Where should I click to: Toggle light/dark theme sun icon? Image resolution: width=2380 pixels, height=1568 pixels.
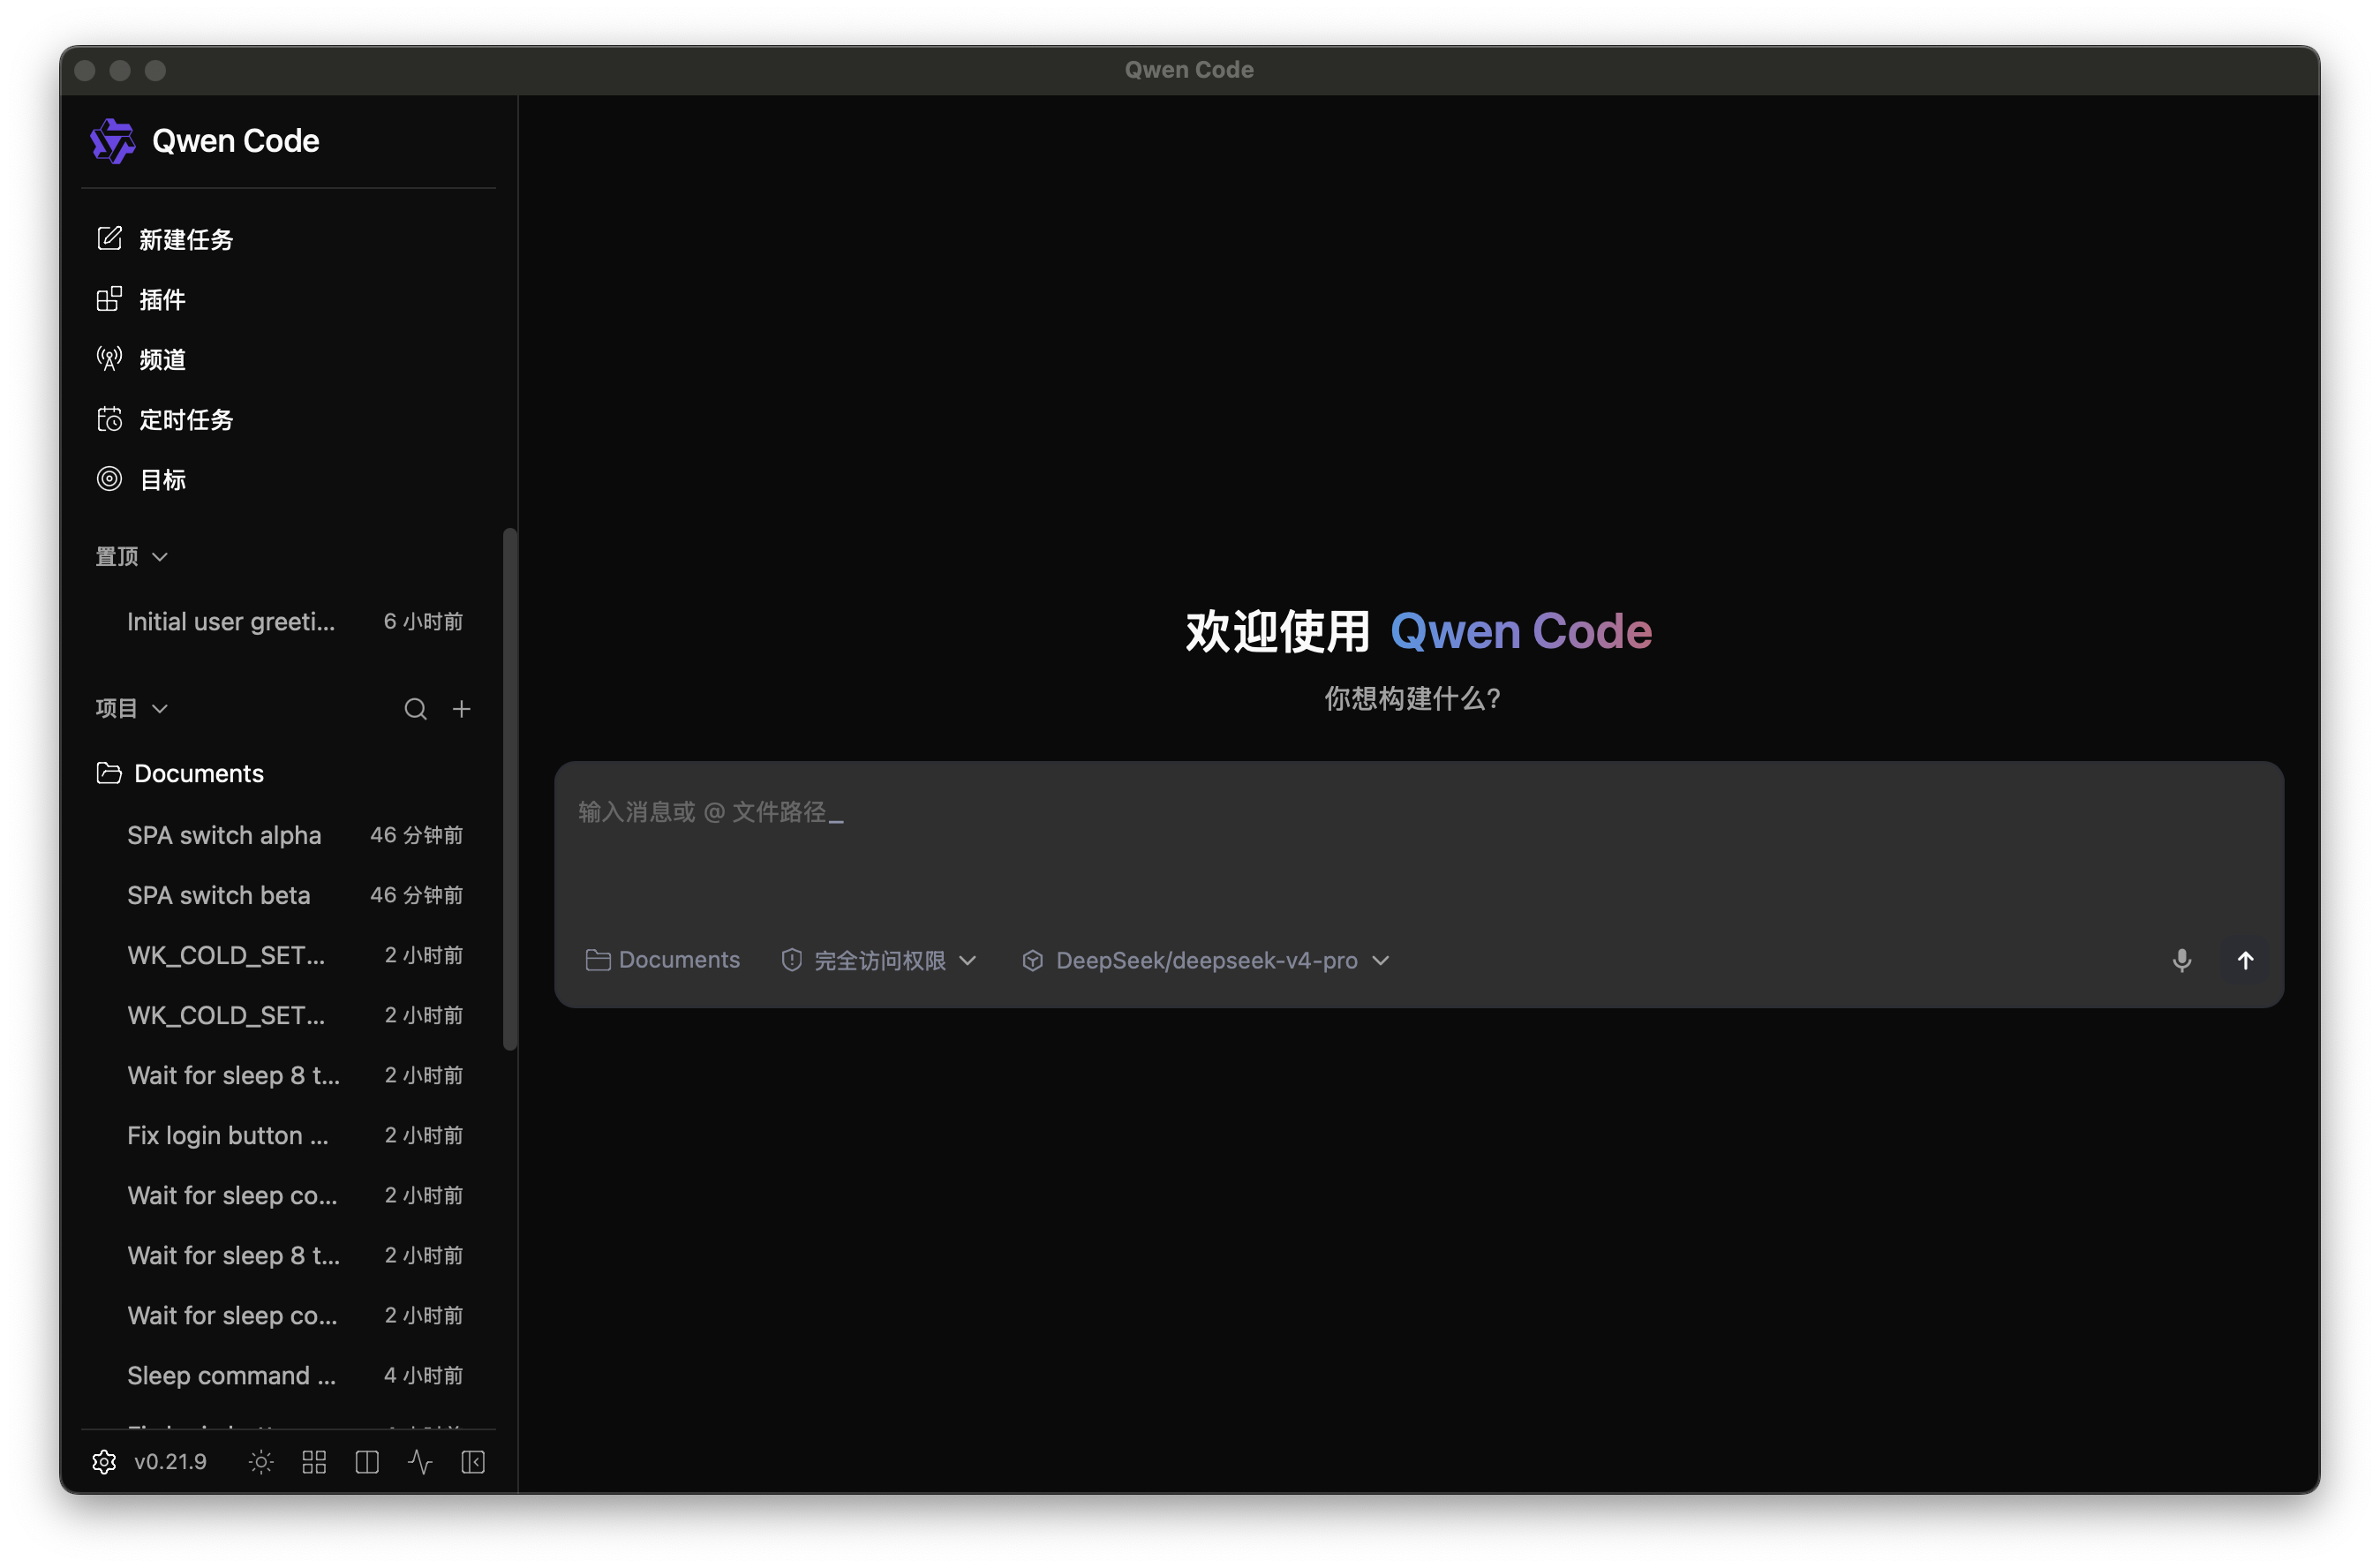point(261,1462)
